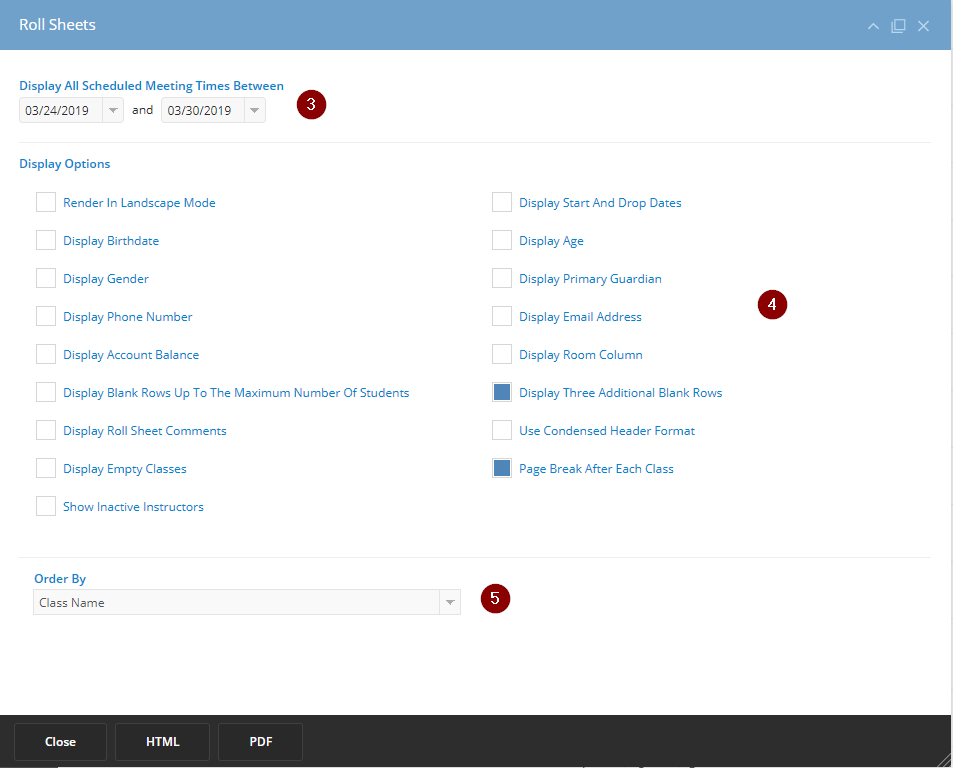The width and height of the screenshot is (953, 768).
Task: Tick the Display Gender checkbox
Action: 46,278
